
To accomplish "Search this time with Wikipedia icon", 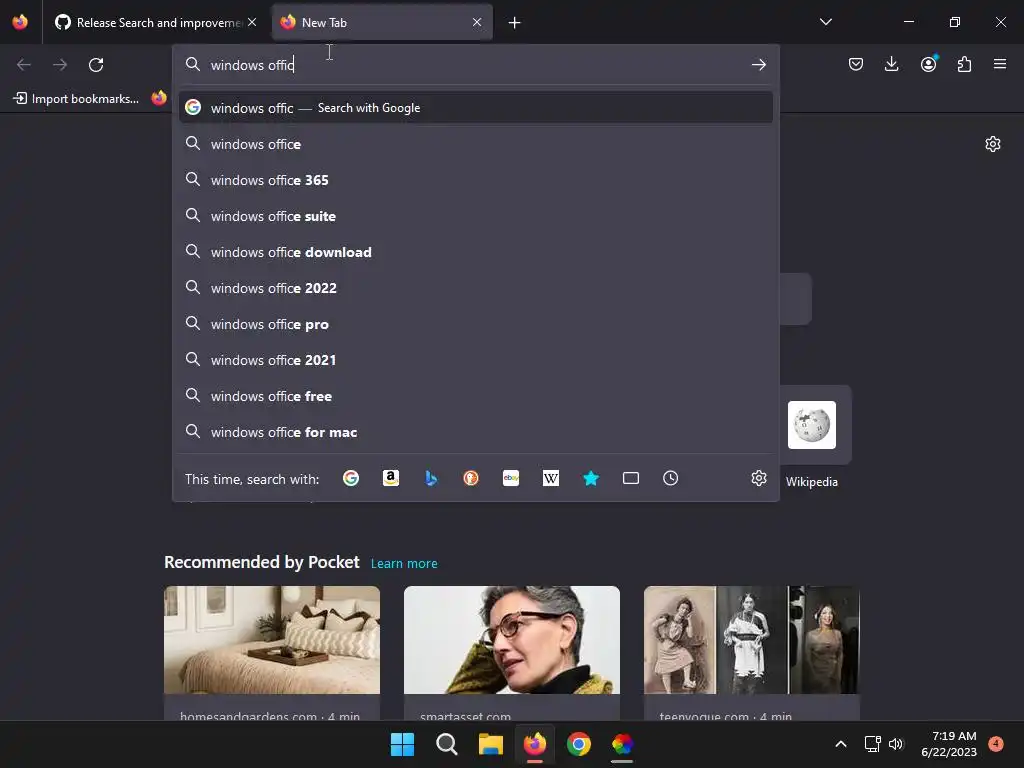I will pos(551,479).
